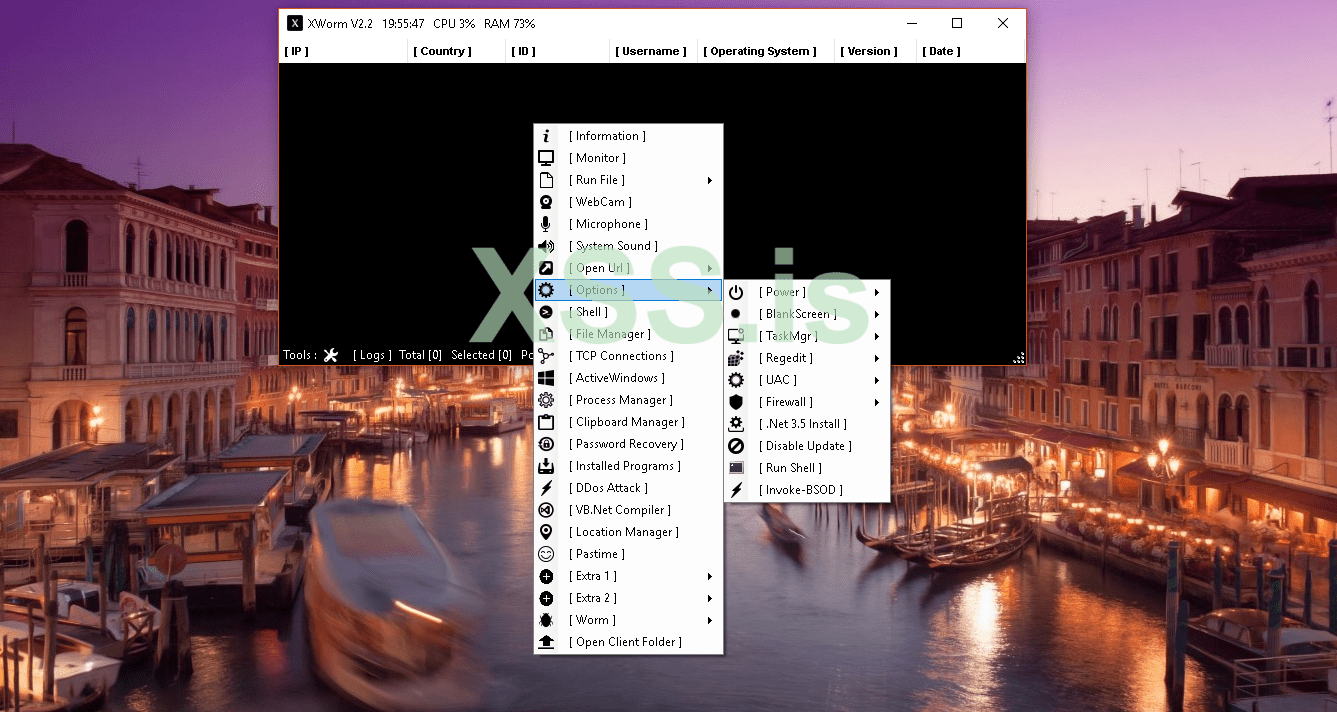
Task: Select the Monitor screen icon
Action: pos(546,158)
